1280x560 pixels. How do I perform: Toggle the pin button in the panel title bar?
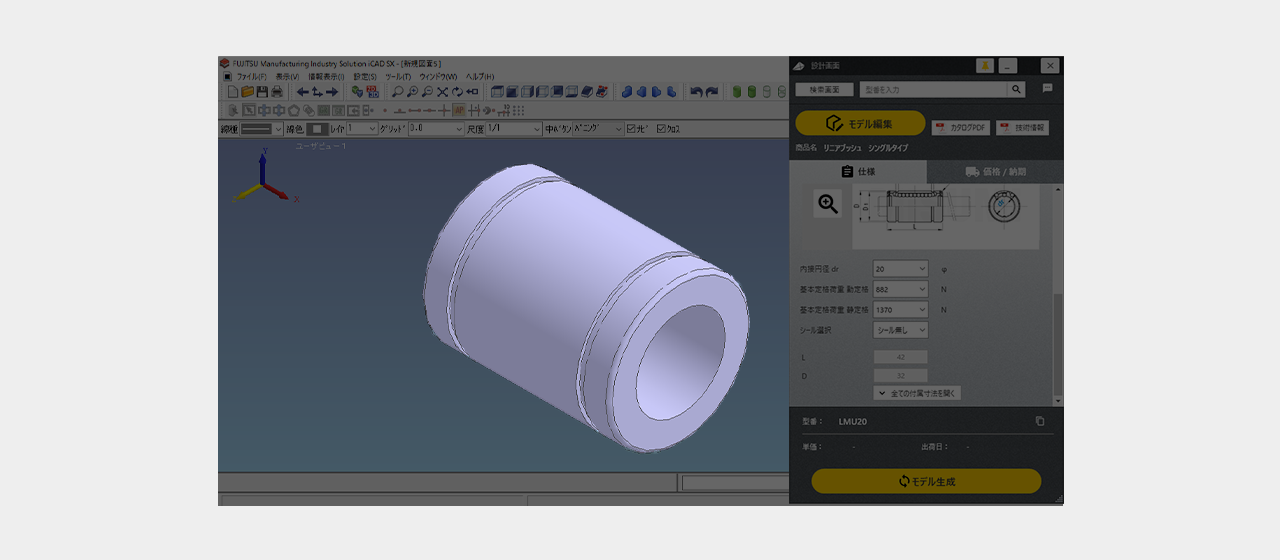pos(985,66)
